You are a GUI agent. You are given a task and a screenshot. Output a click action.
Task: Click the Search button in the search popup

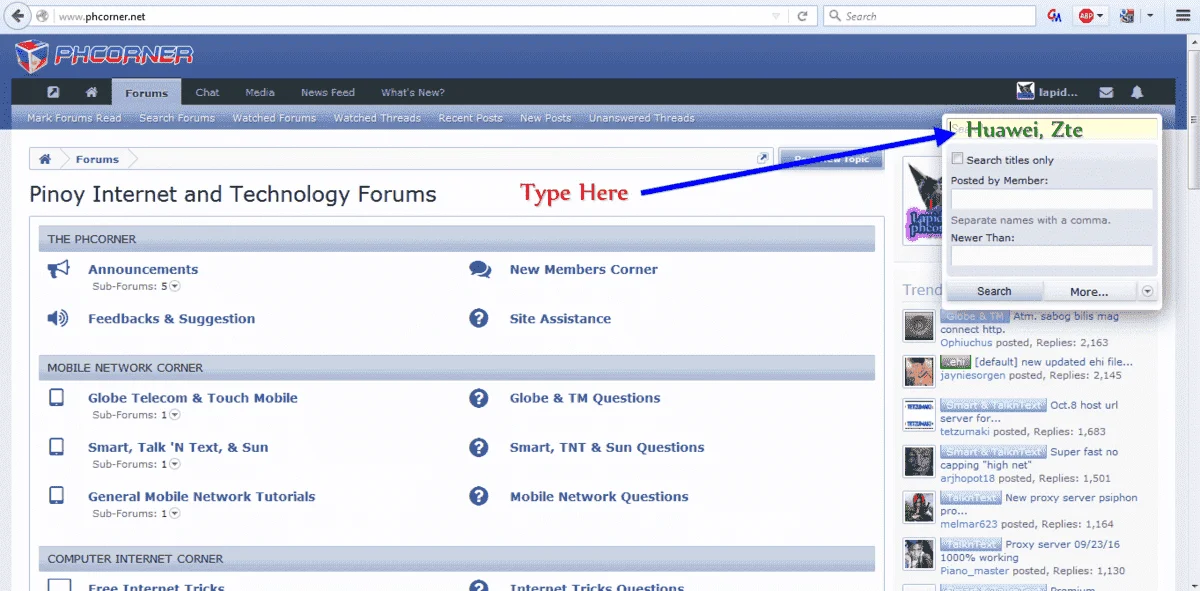click(994, 291)
